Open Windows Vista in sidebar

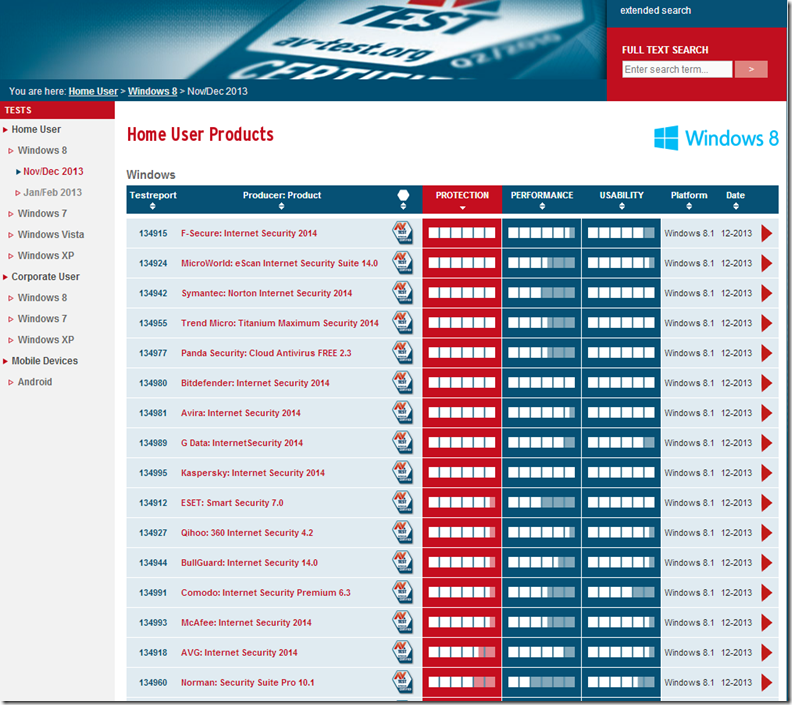coord(51,234)
